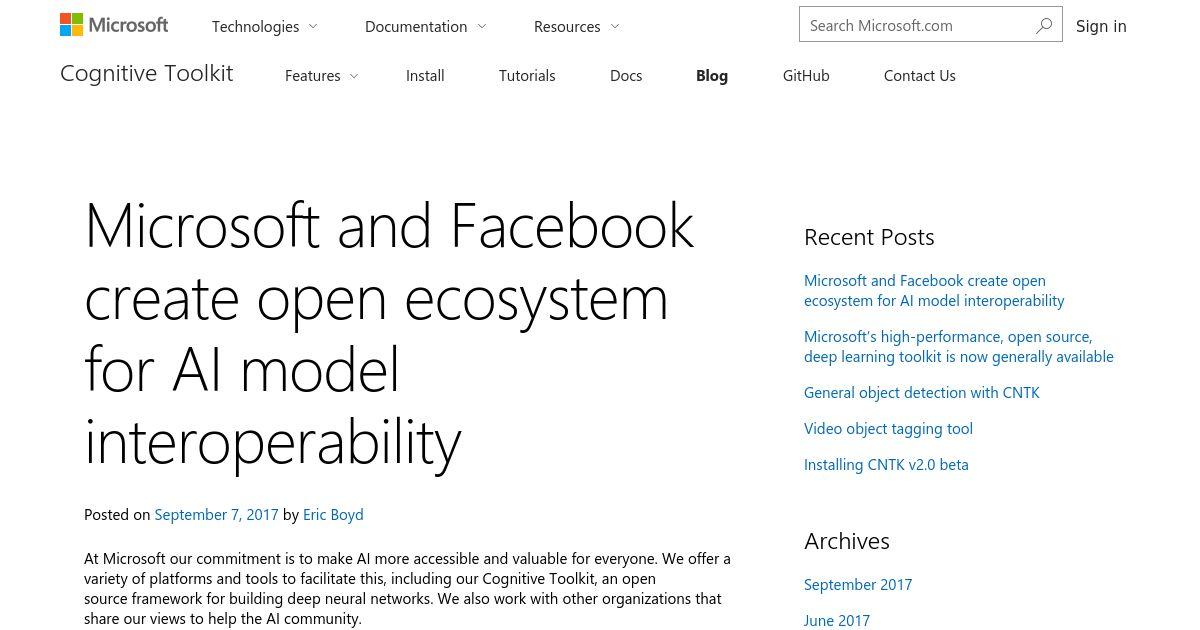The image size is (1200, 630).
Task: Click the search magnifier icon
Action: (1044, 25)
